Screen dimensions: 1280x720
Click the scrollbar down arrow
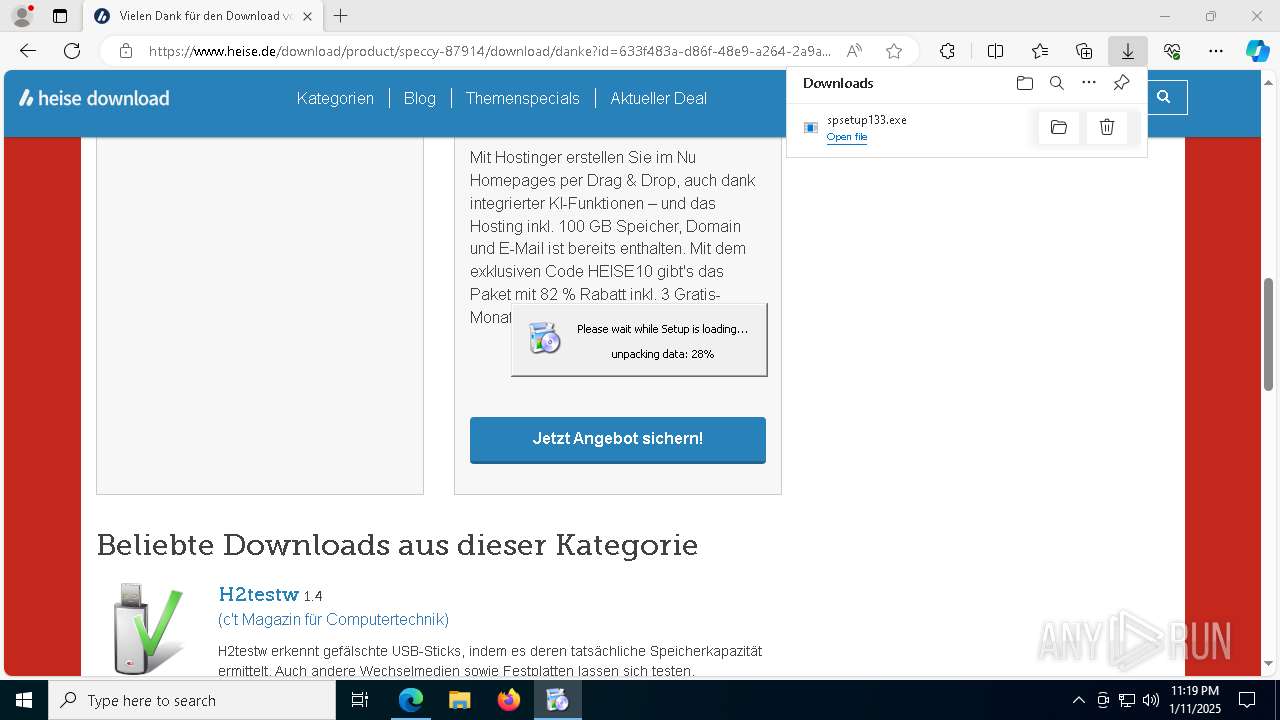click(1268, 663)
